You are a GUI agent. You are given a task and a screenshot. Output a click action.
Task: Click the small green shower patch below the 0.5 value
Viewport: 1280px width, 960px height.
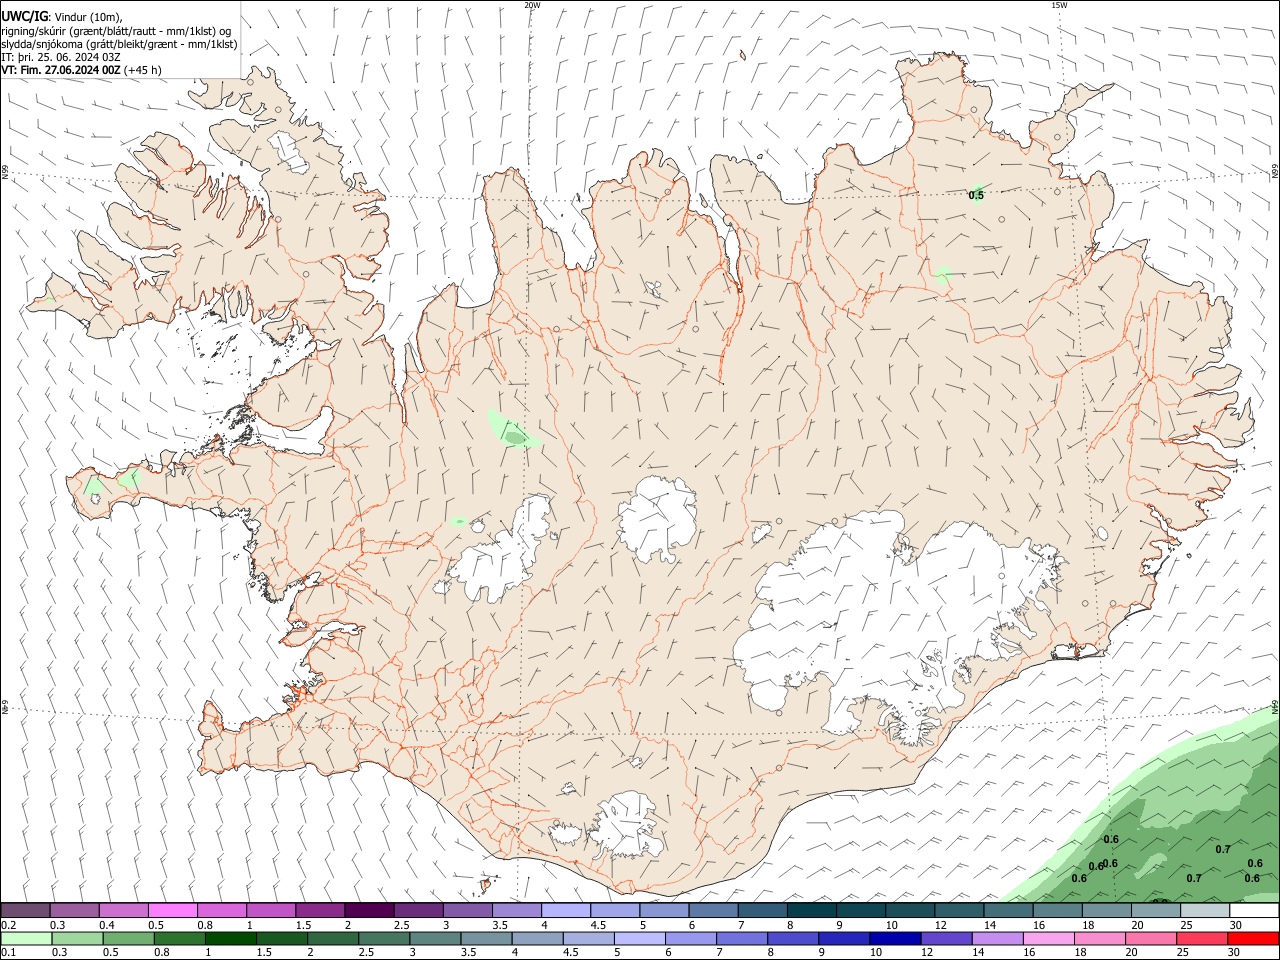943,274
